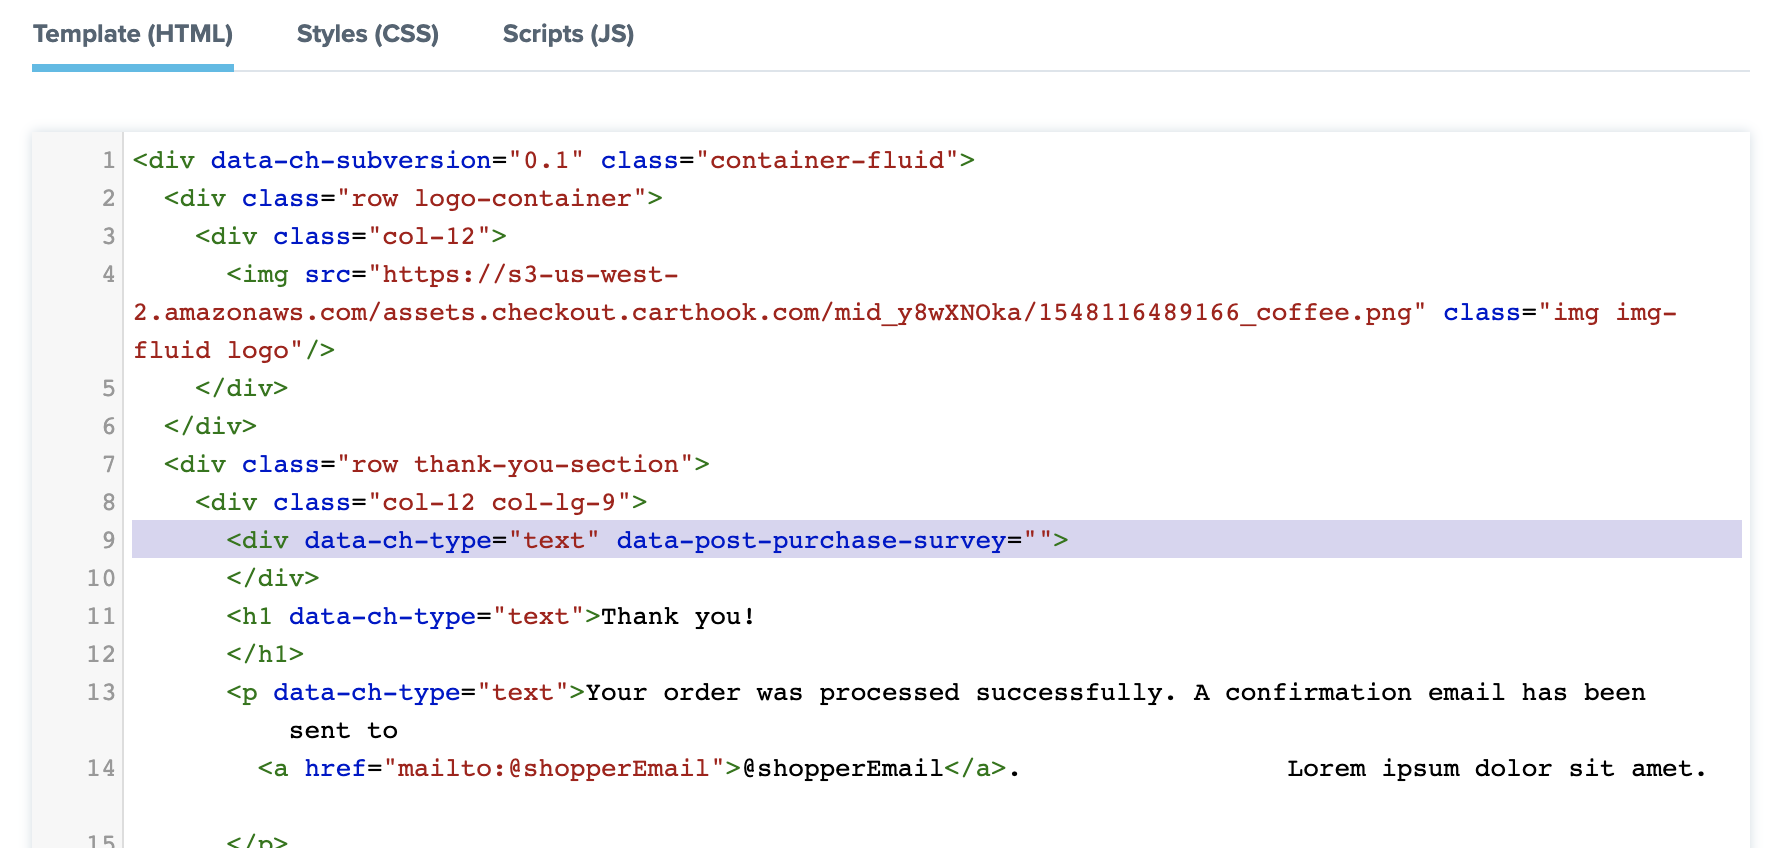Screen dimensions: 1788x848
Task: Click line number 1 in the gutter
Action: point(108,160)
